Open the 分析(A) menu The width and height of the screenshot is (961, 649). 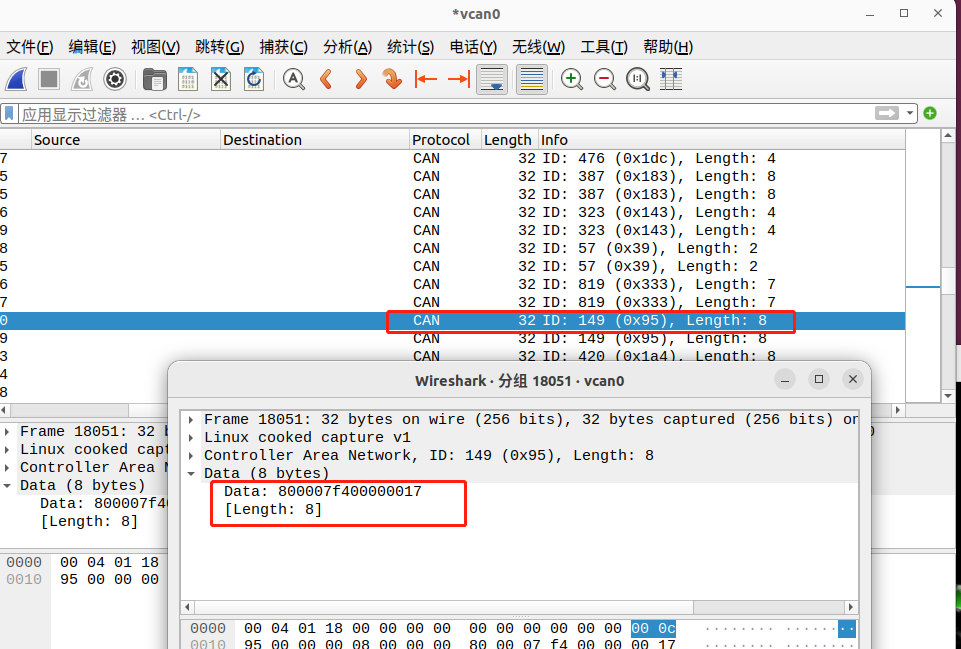click(x=348, y=47)
